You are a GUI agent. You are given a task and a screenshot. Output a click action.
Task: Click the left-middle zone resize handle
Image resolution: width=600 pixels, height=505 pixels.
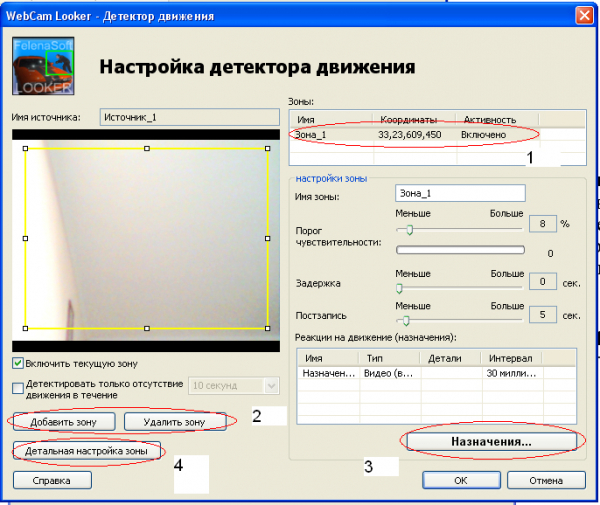click(26, 238)
